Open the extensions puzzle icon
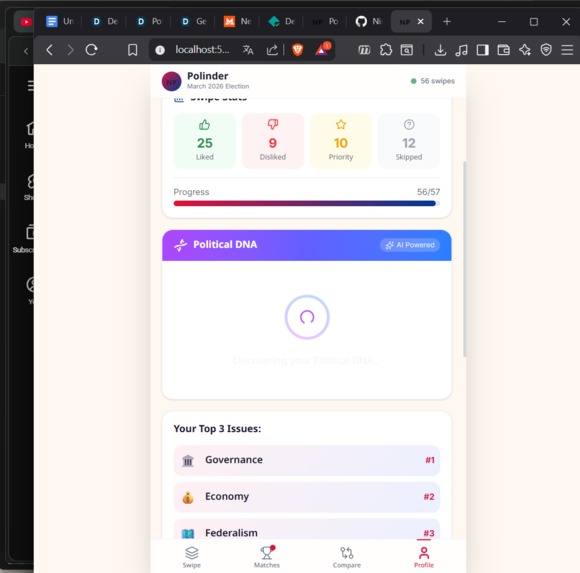The image size is (580, 573). click(x=386, y=50)
